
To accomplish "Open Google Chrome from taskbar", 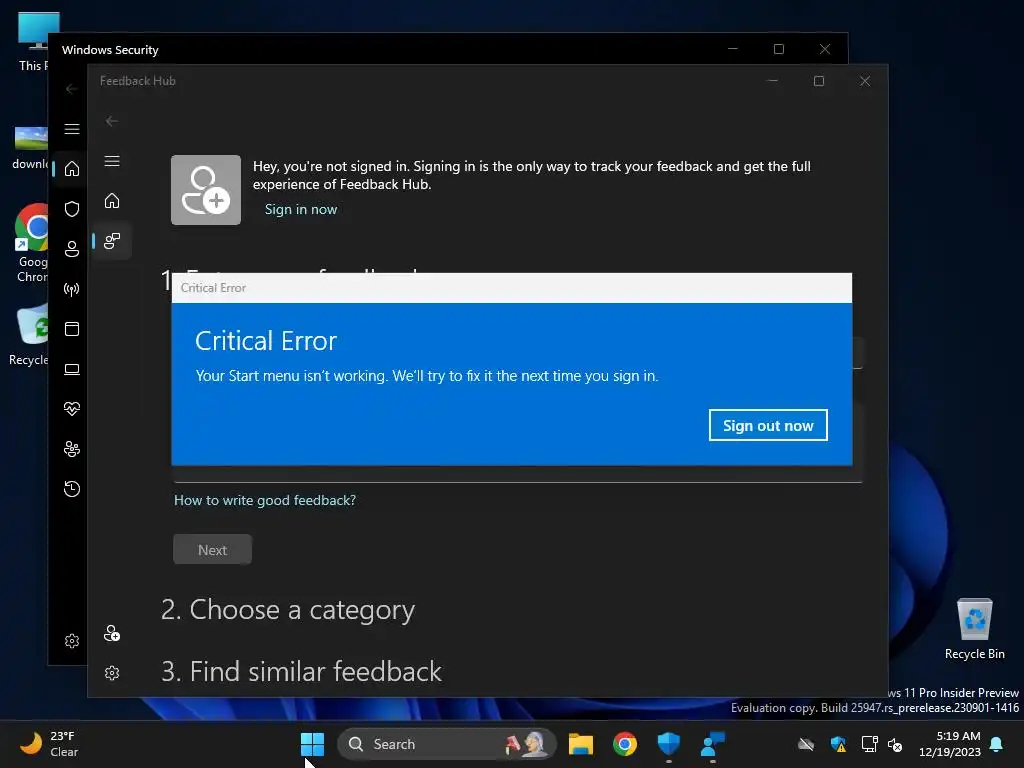I will (625, 744).
